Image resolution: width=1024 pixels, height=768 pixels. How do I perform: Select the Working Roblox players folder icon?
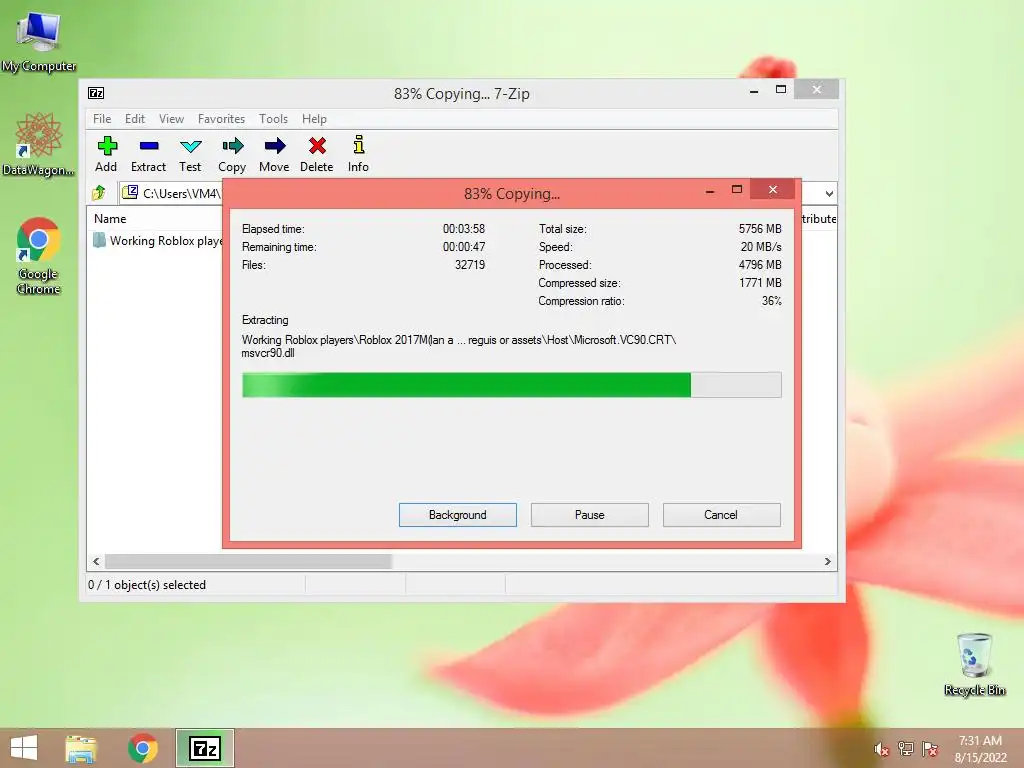point(99,240)
